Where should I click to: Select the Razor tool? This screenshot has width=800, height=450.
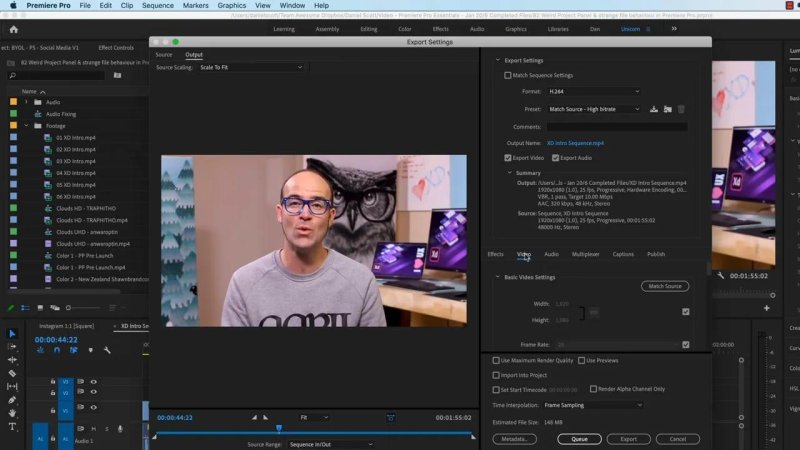click(x=12, y=373)
